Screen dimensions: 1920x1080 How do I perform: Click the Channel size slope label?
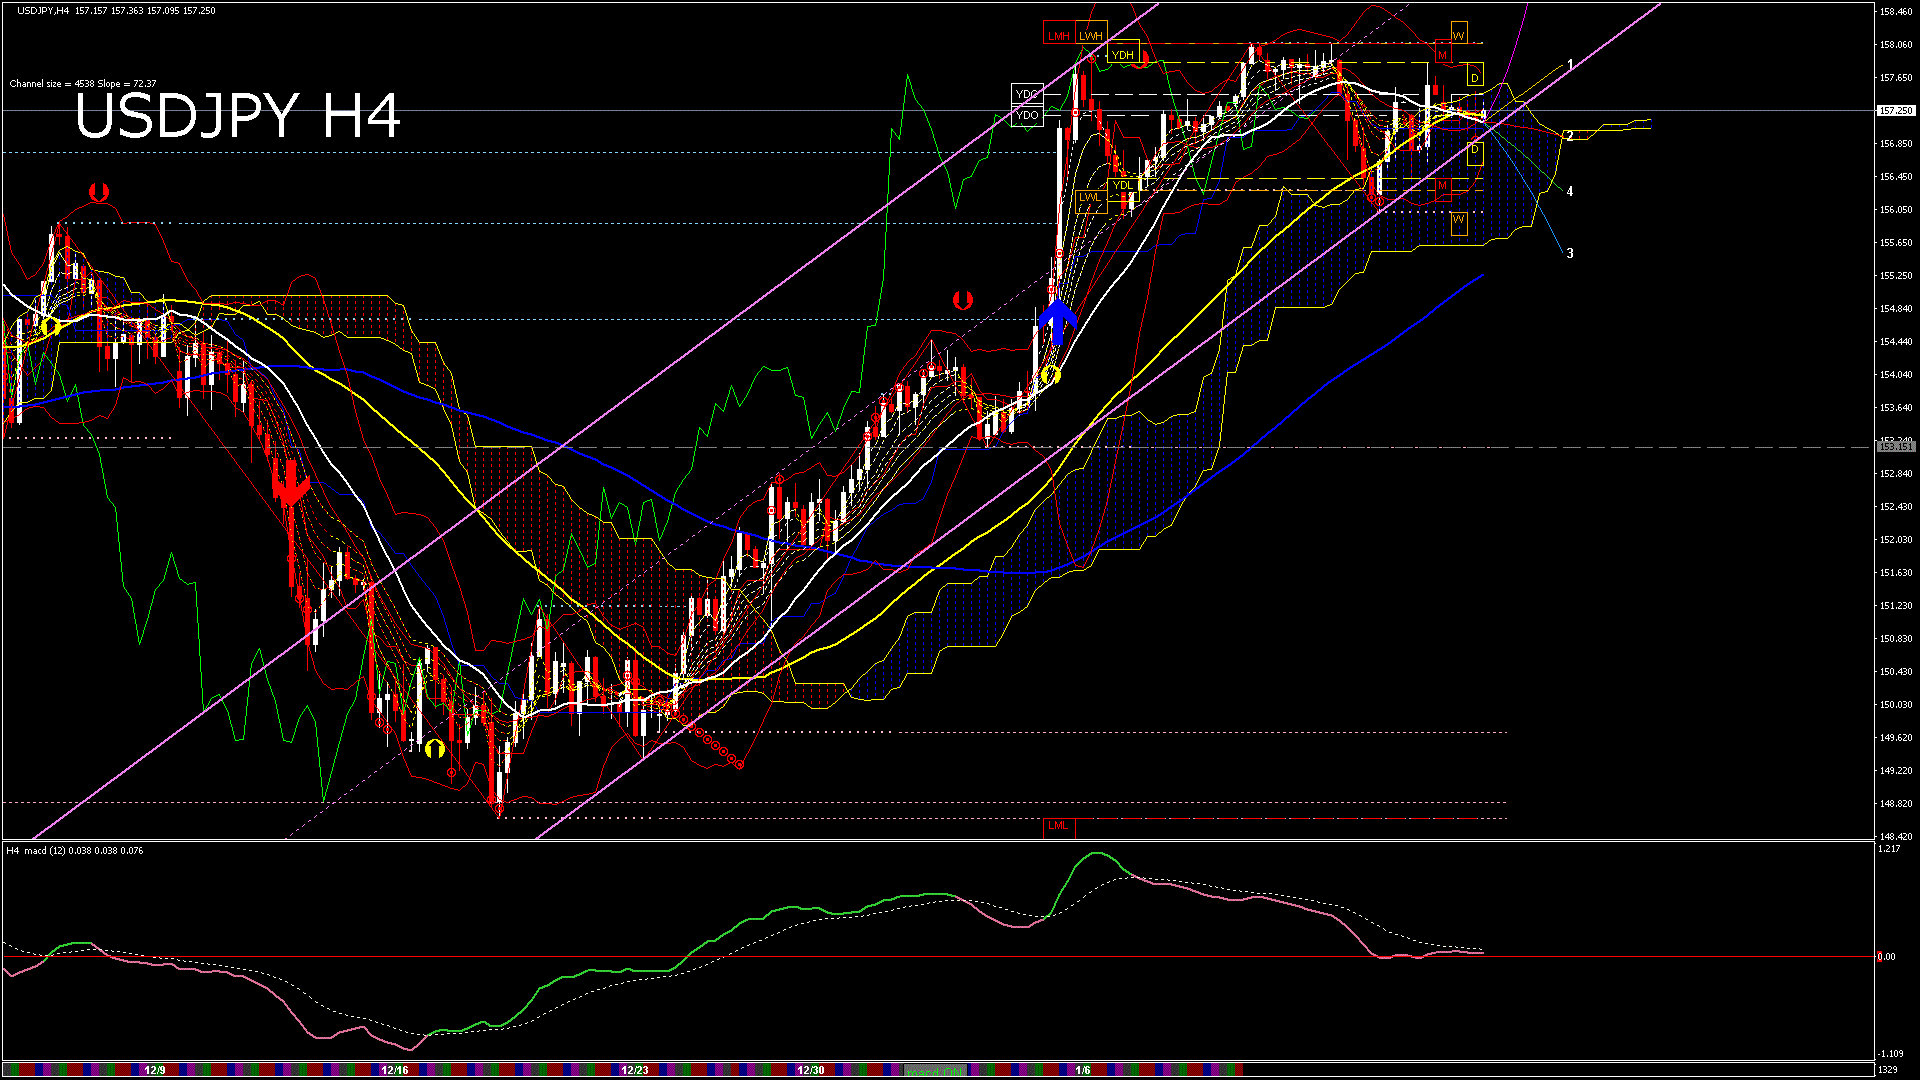83,84
